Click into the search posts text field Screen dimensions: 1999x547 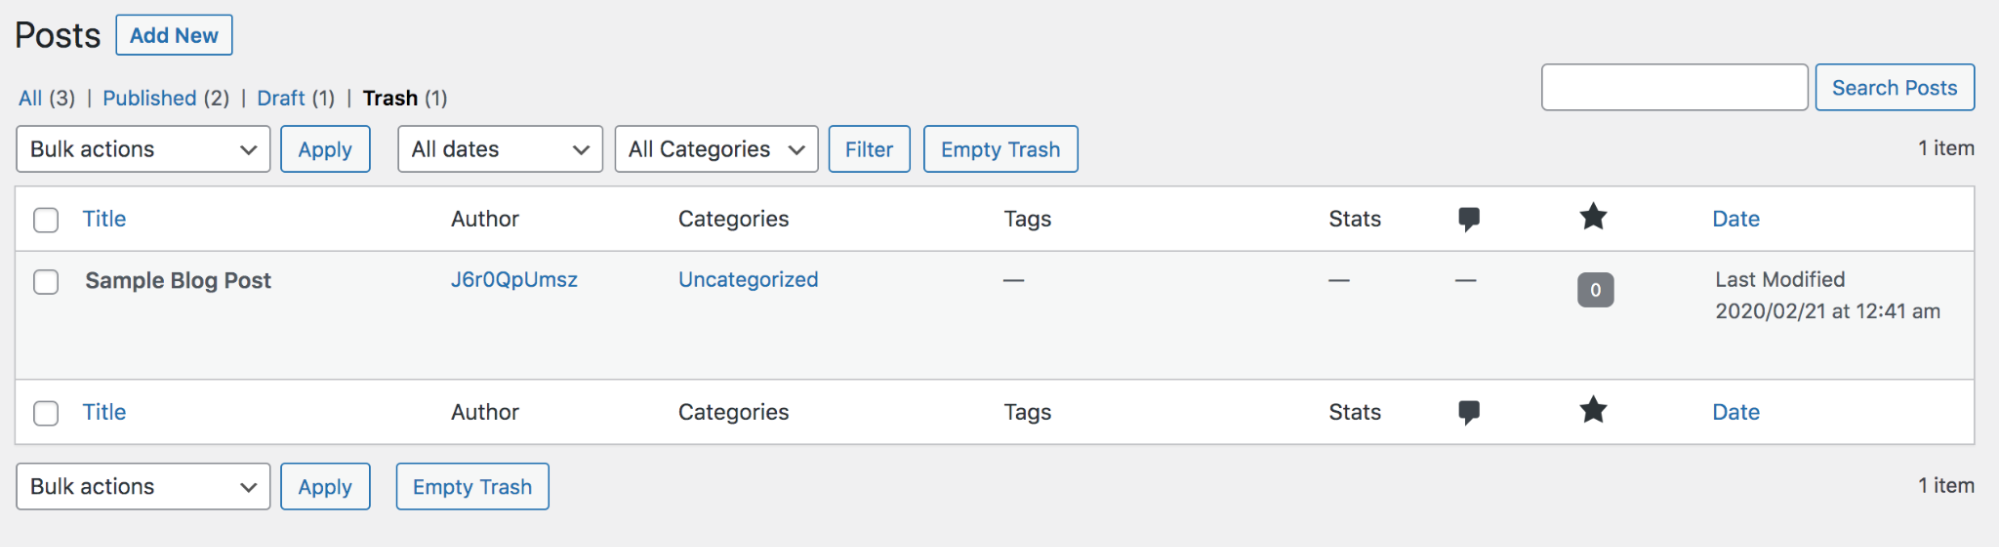tap(1674, 88)
